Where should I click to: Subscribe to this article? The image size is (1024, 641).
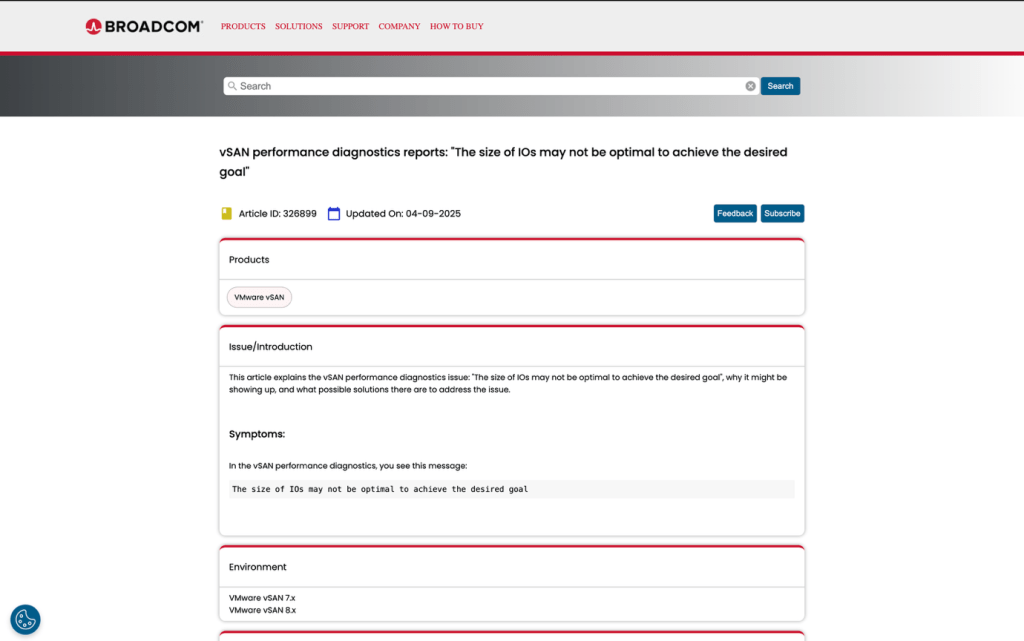coord(782,213)
